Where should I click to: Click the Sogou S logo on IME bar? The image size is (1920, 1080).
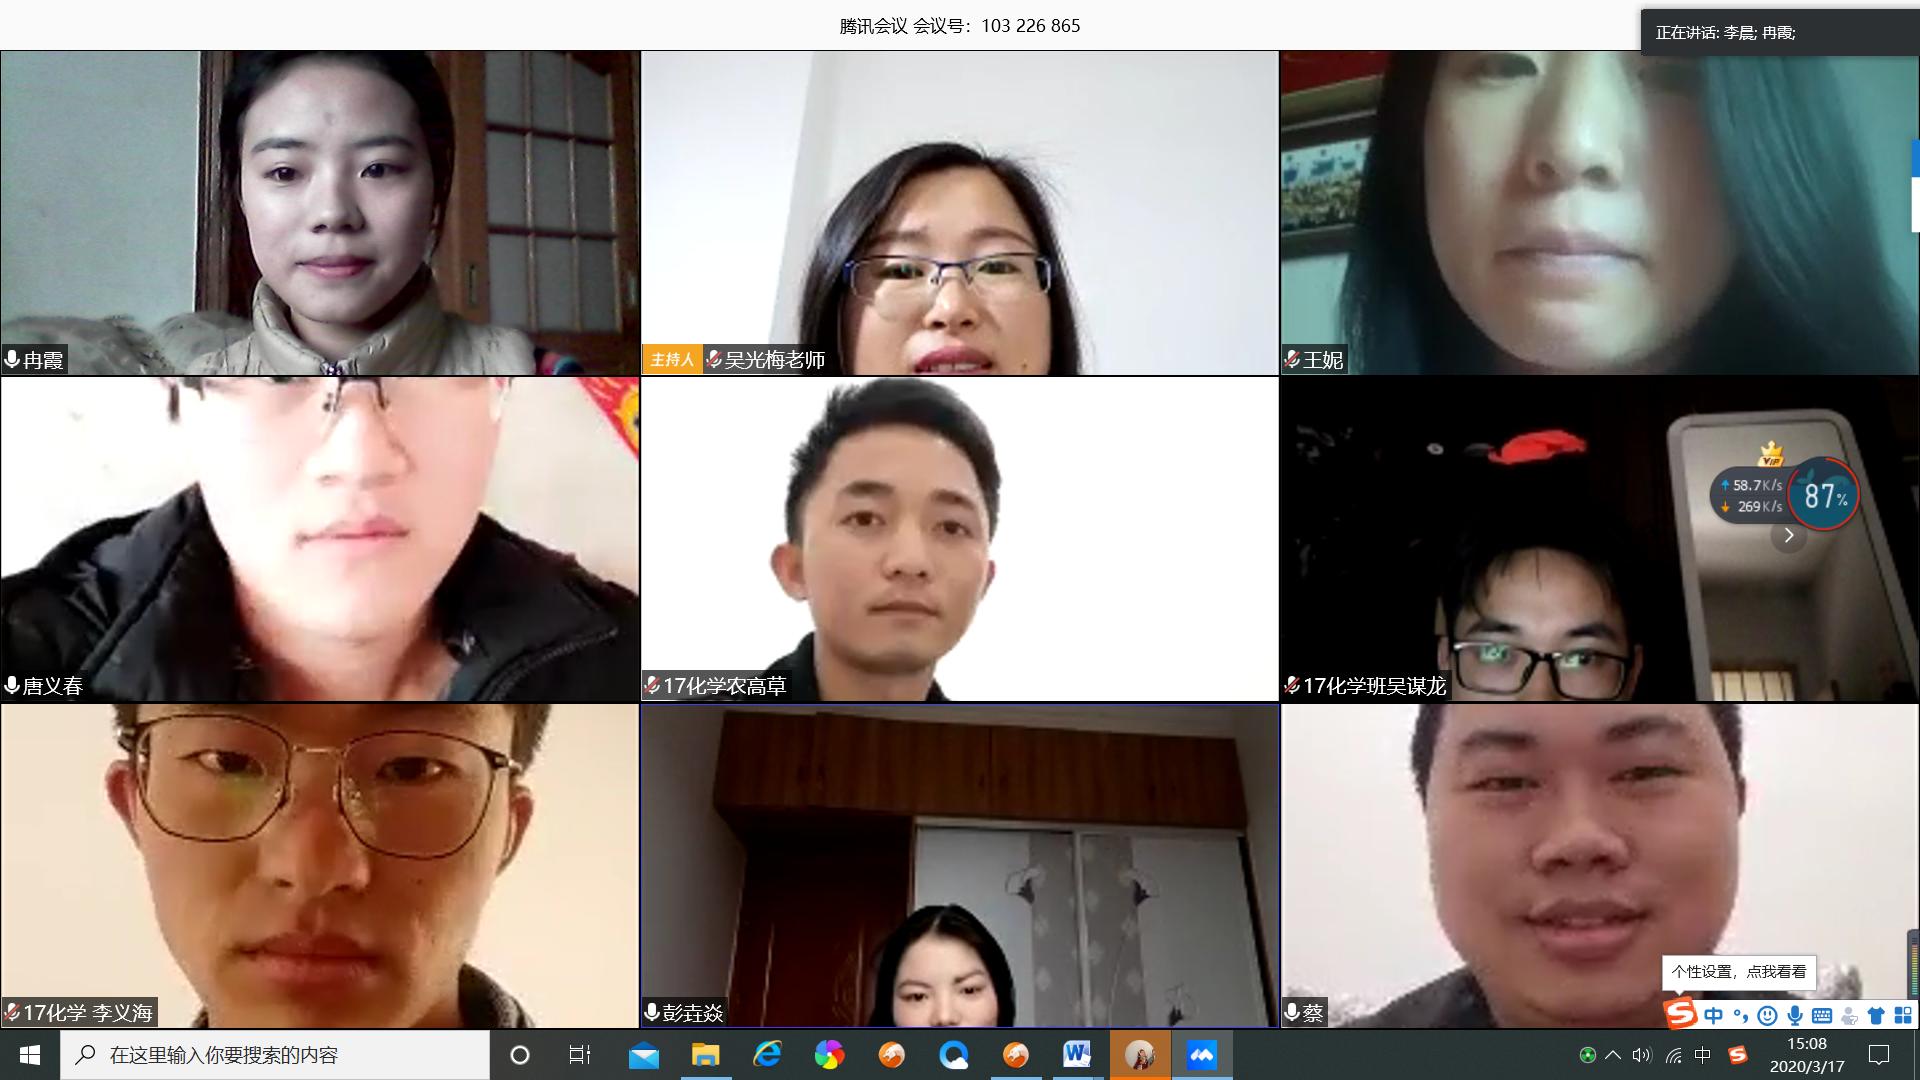(x=1681, y=1014)
